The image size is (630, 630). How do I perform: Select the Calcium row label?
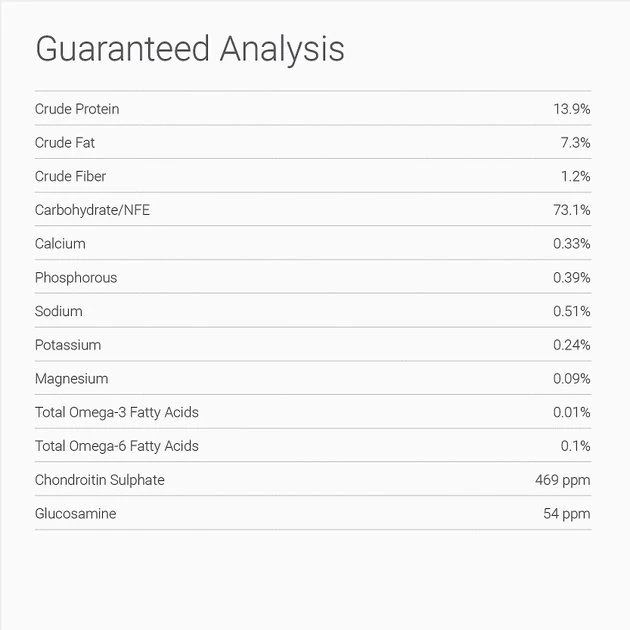click(60, 244)
